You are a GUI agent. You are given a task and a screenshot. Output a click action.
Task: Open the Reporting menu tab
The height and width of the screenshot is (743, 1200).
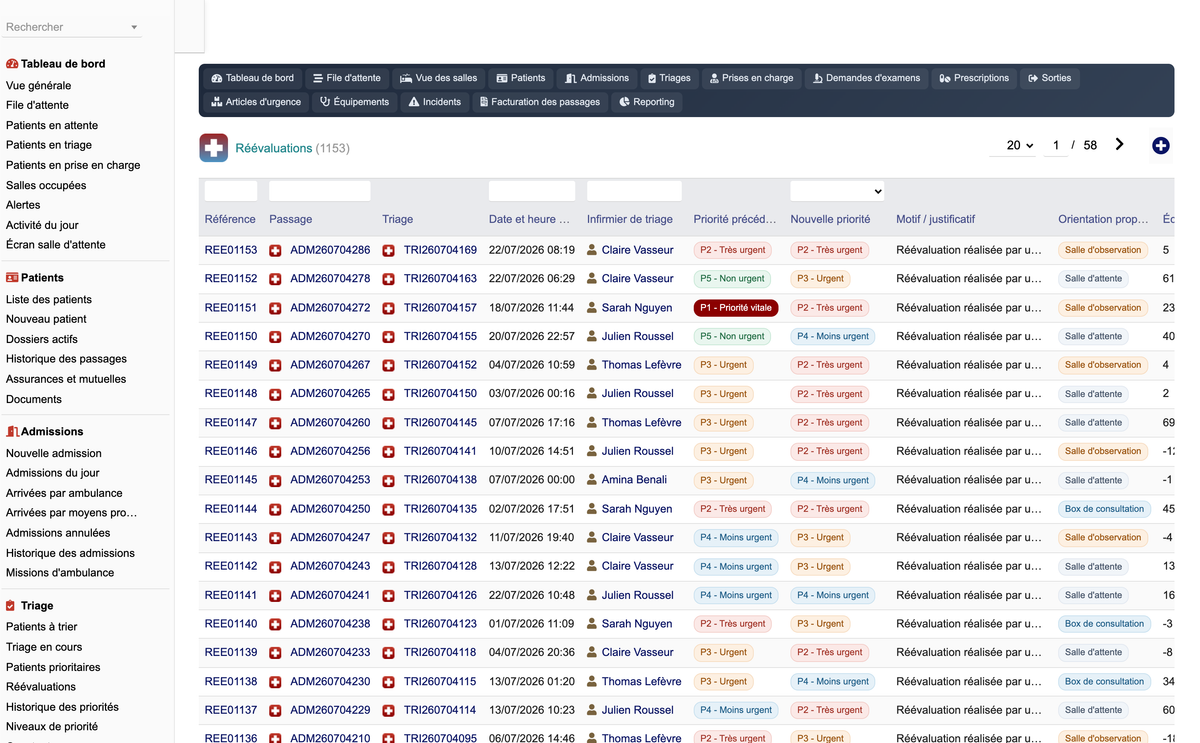click(647, 102)
